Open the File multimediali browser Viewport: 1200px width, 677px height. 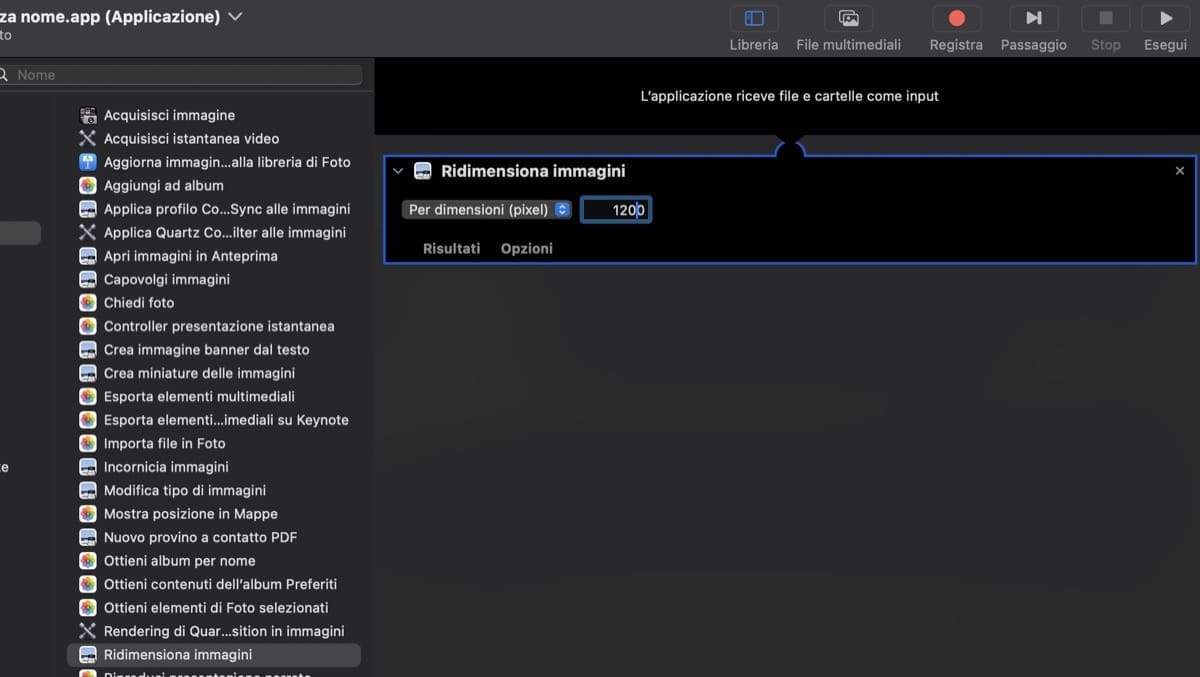pyautogui.click(x=848, y=27)
